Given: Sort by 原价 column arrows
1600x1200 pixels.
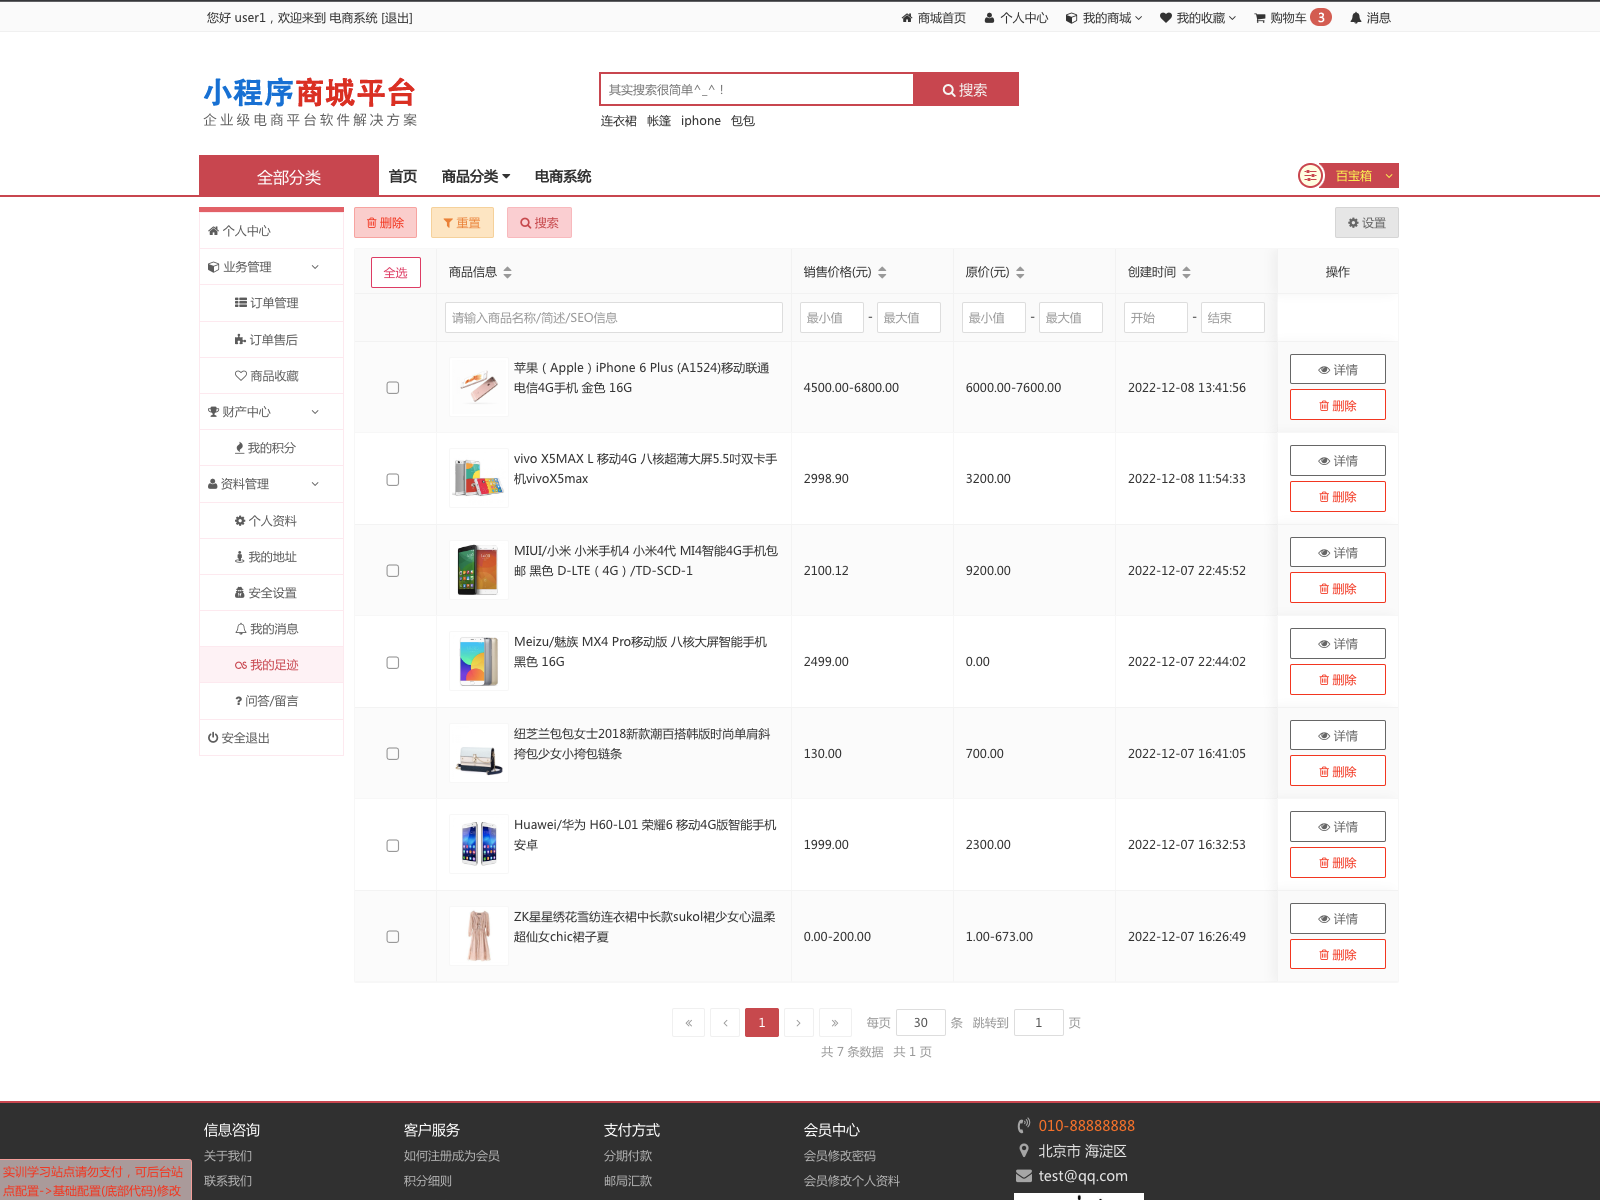Looking at the screenshot, I should click(x=1020, y=272).
